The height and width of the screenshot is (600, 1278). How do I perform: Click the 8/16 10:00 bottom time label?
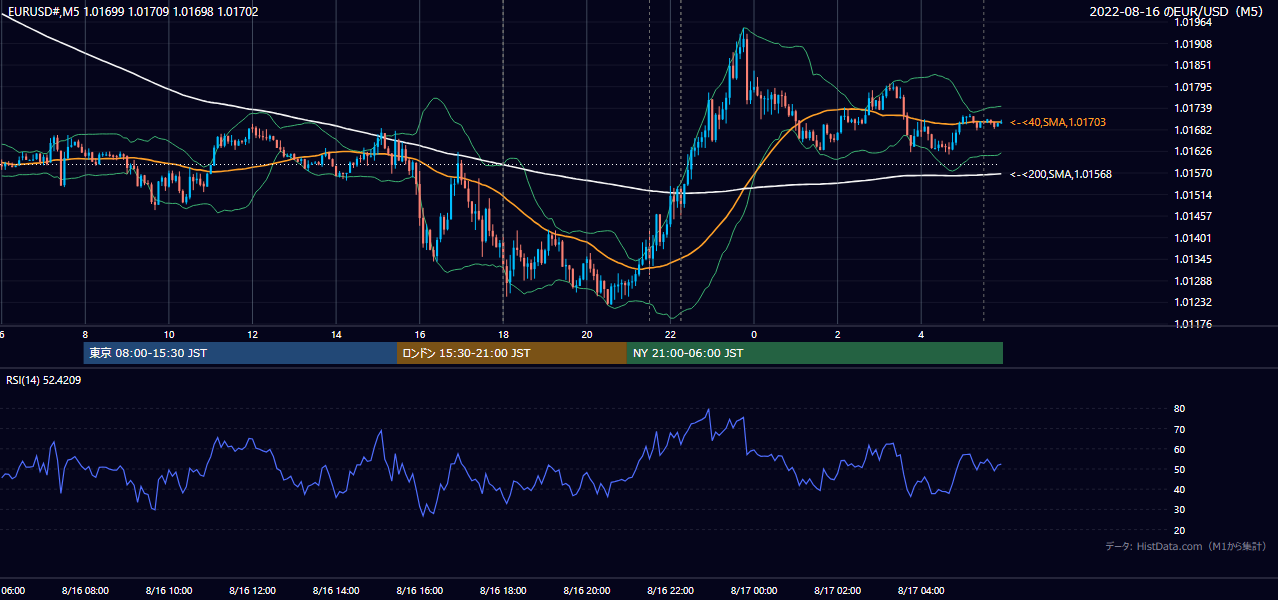[x=168, y=591]
